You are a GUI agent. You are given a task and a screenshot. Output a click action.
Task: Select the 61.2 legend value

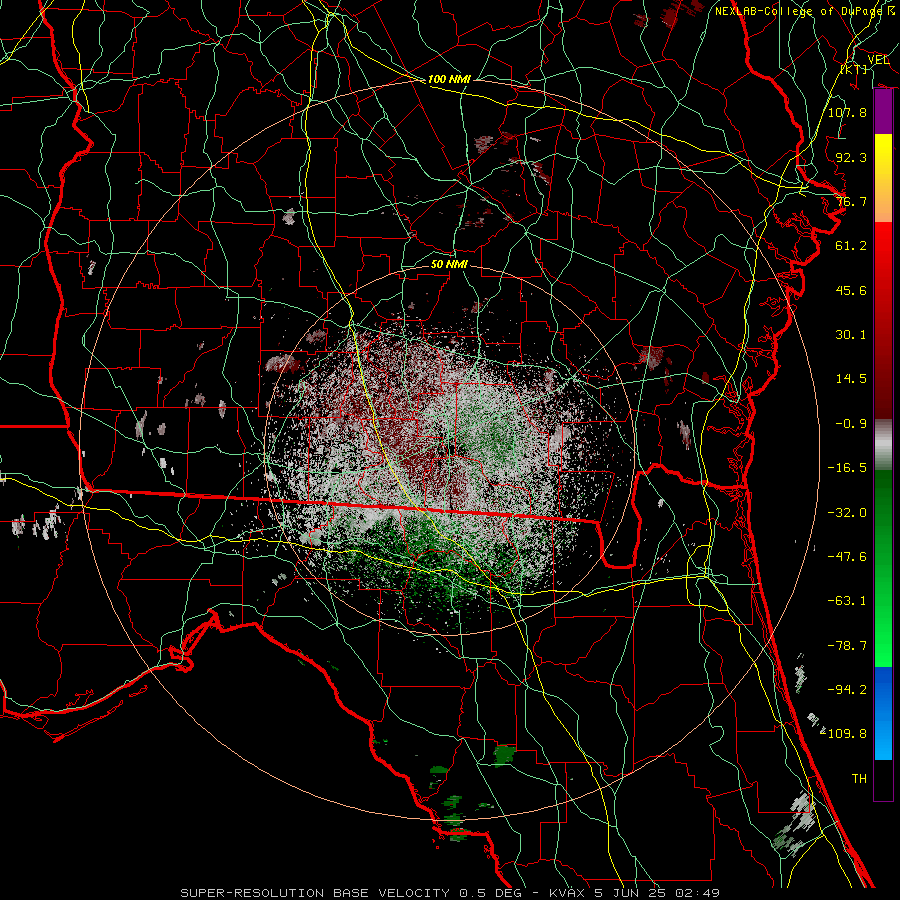click(x=851, y=246)
